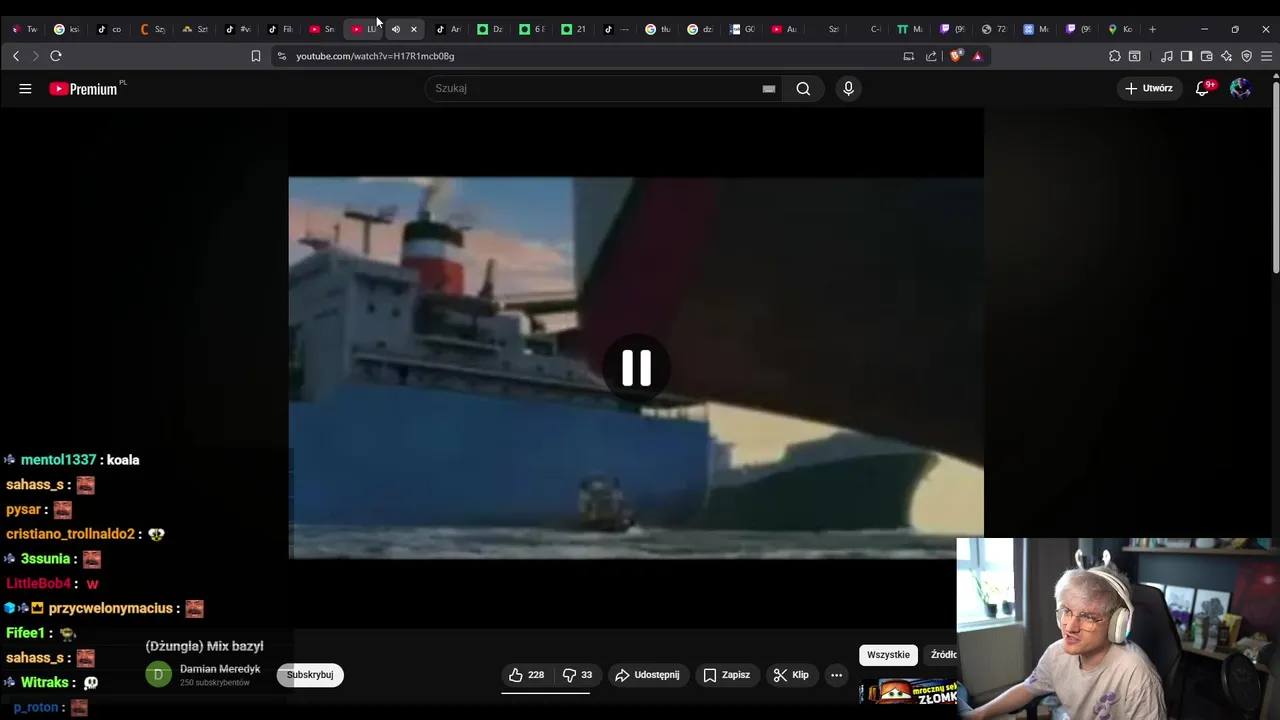
Task: Click the magnifier search button
Action: [803, 88]
